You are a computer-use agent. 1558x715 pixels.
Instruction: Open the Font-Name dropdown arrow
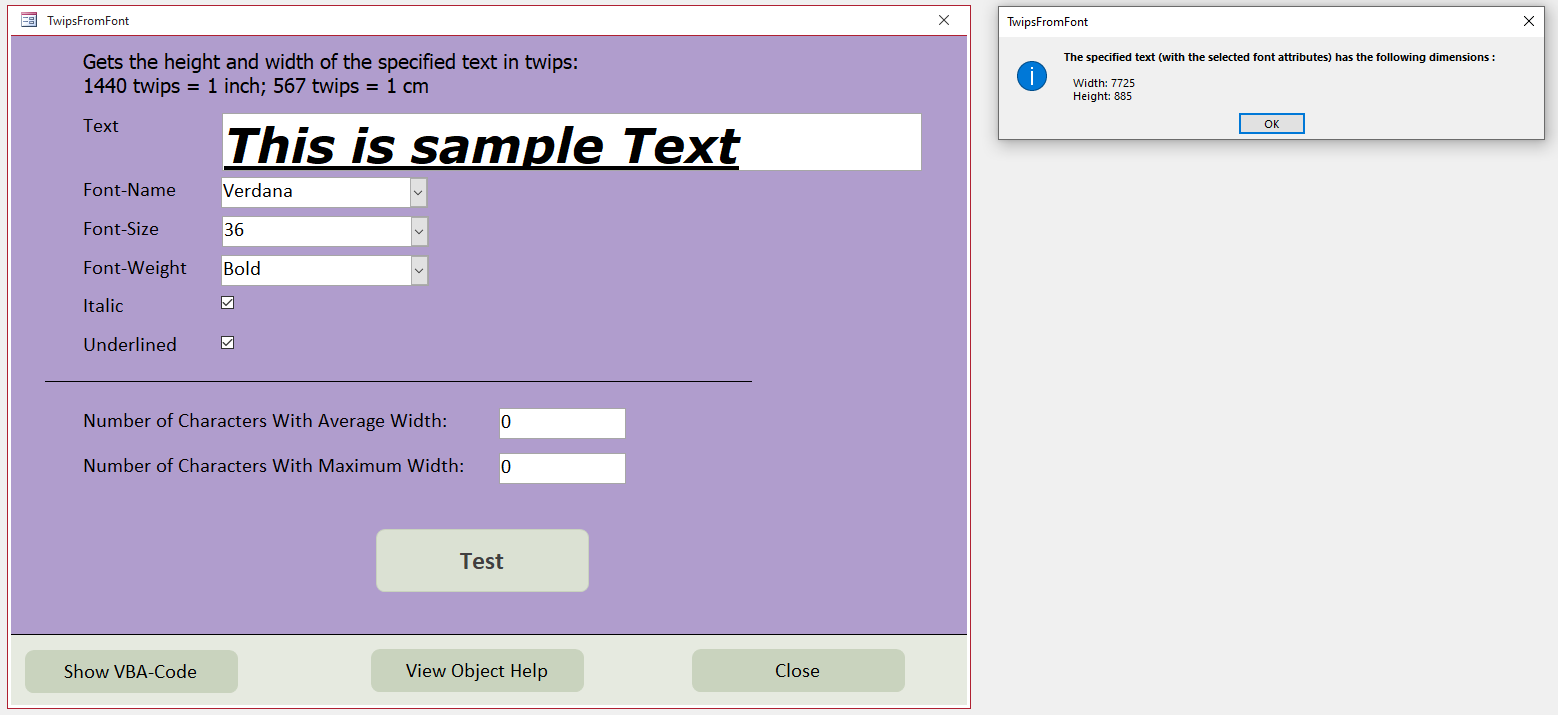point(419,192)
